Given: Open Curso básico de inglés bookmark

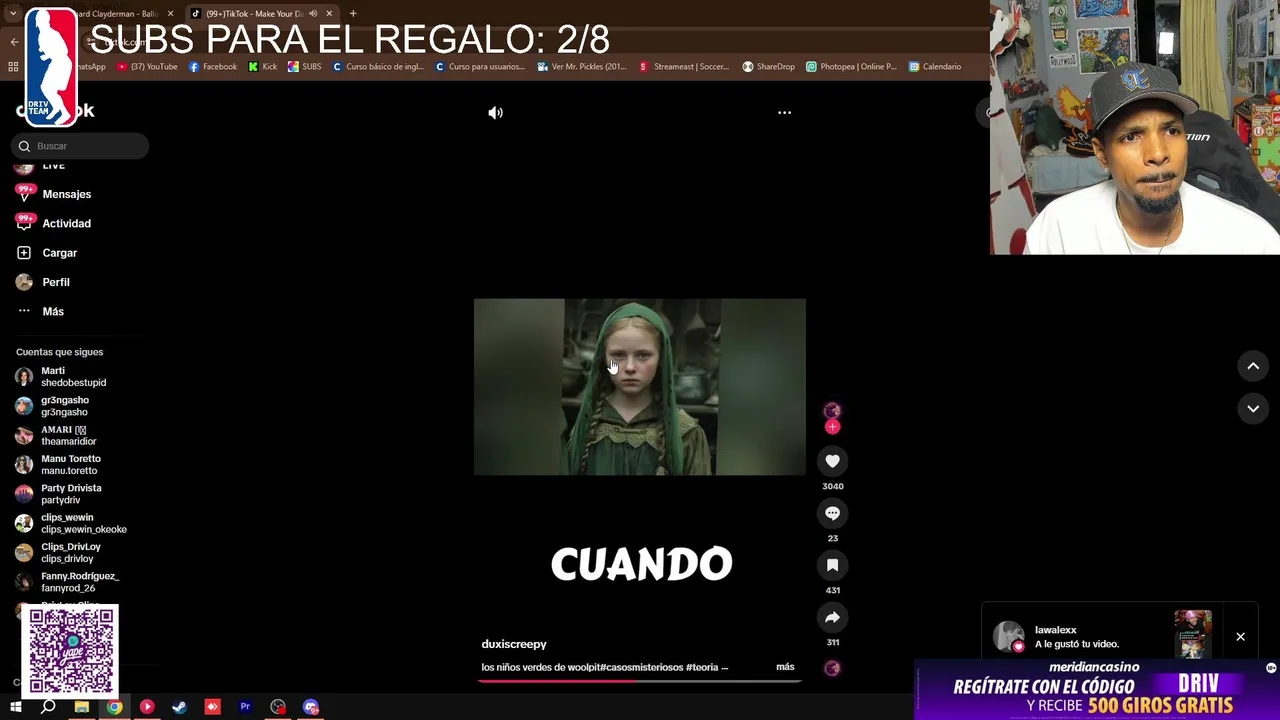Looking at the screenshot, I should (378, 67).
